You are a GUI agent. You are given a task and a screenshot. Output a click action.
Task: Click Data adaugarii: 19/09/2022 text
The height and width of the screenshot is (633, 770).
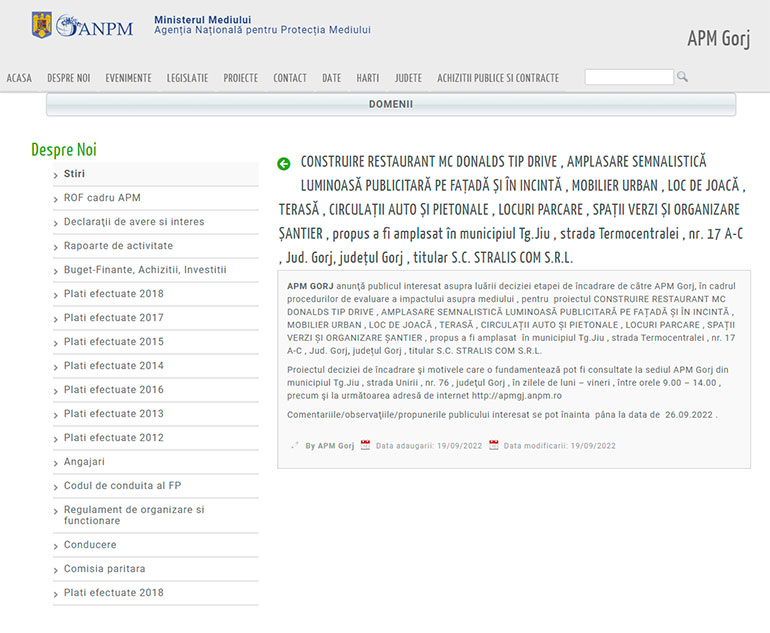pyautogui.click(x=429, y=446)
